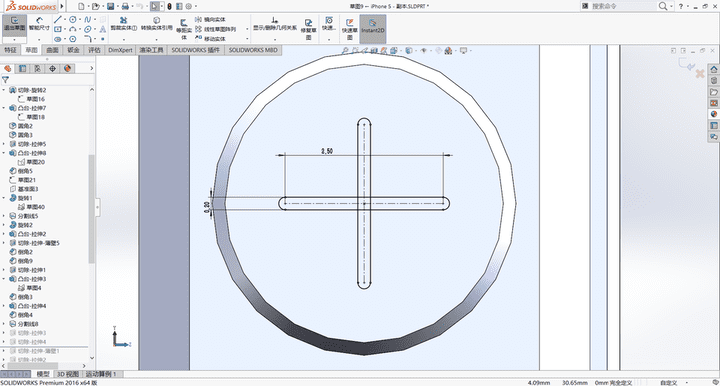This screenshot has width=720, height=386.
Task: Choose the Circle sketch tool
Action: click(73, 19)
